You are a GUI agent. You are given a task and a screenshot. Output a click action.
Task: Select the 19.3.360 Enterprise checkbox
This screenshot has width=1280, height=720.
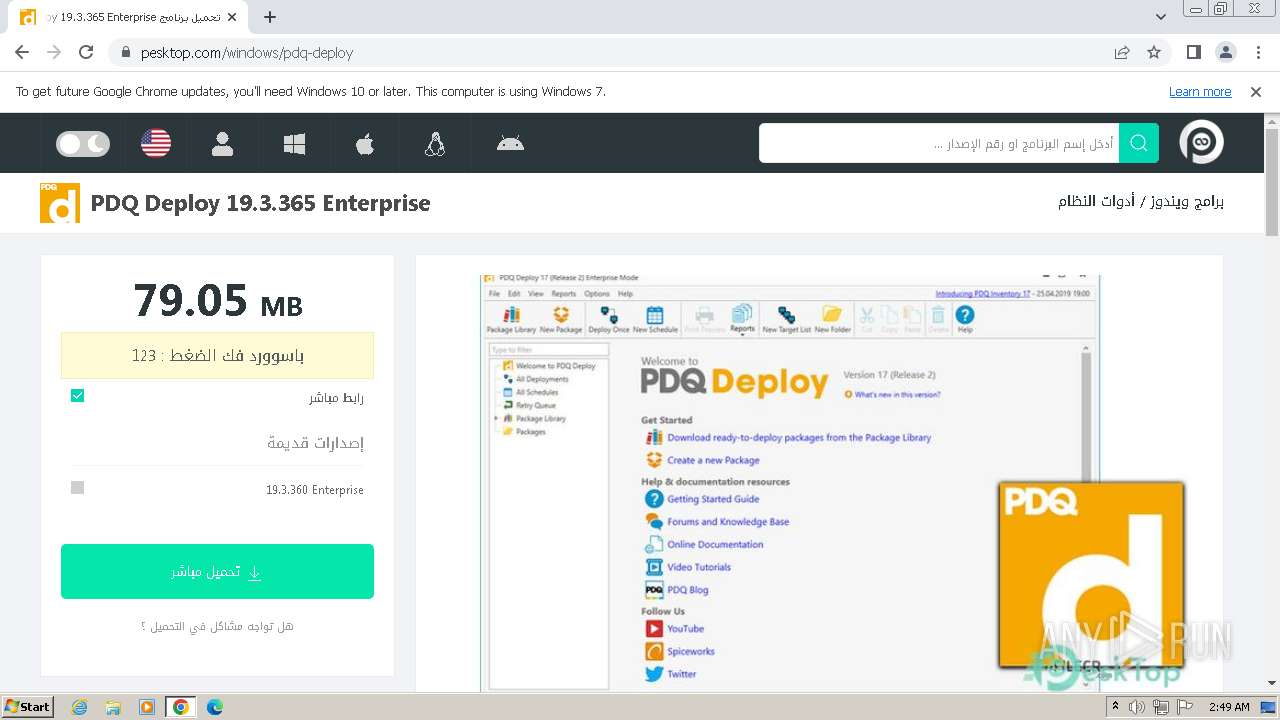pos(78,488)
